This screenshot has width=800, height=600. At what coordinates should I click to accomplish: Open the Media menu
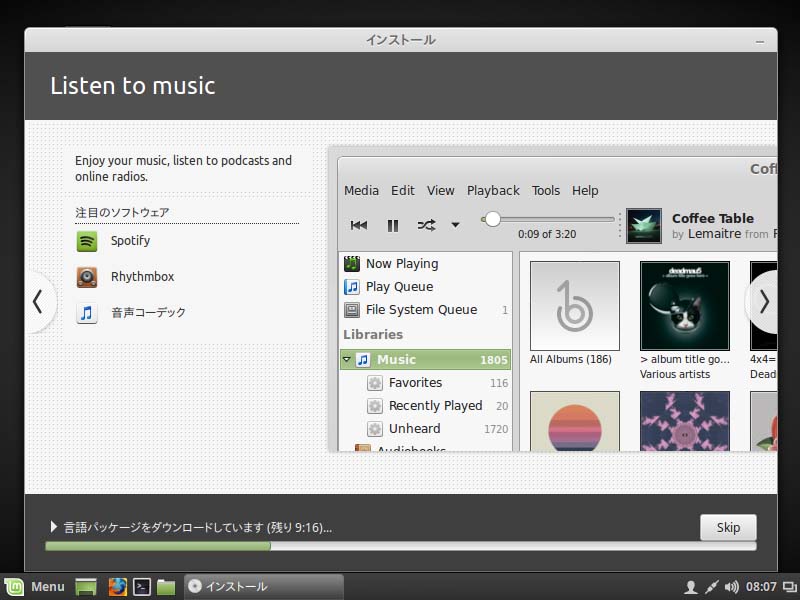(x=361, y=190)
